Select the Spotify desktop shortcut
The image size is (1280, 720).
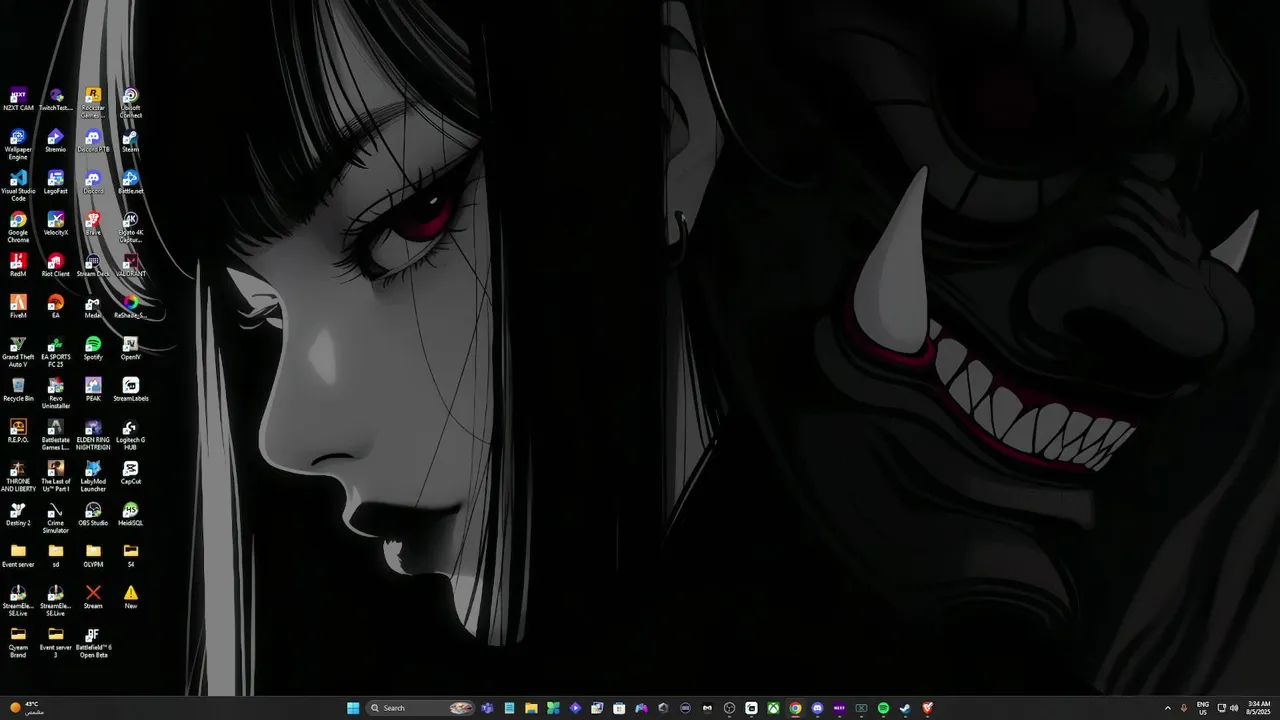click(93, 349)
